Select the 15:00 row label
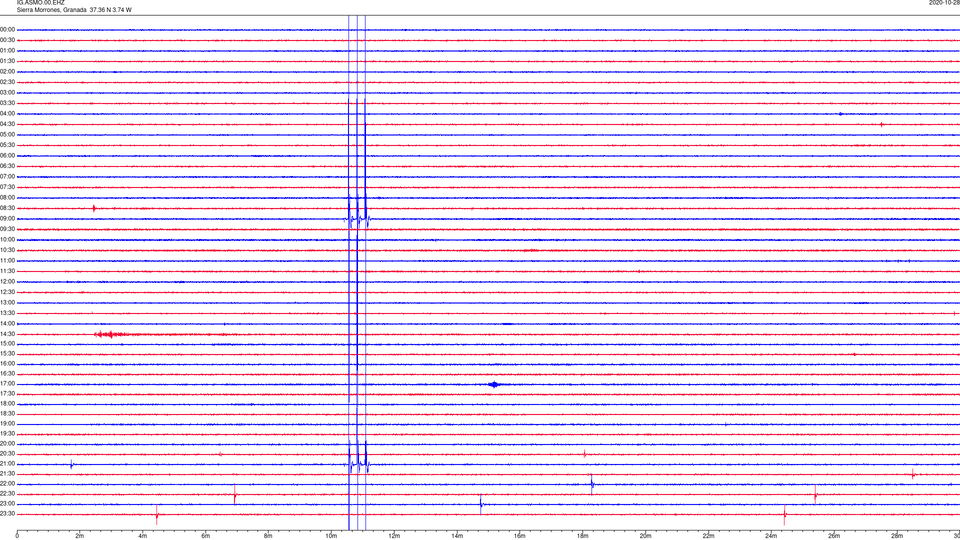Screen dimensions: 960x540 (x=7, y=344)
